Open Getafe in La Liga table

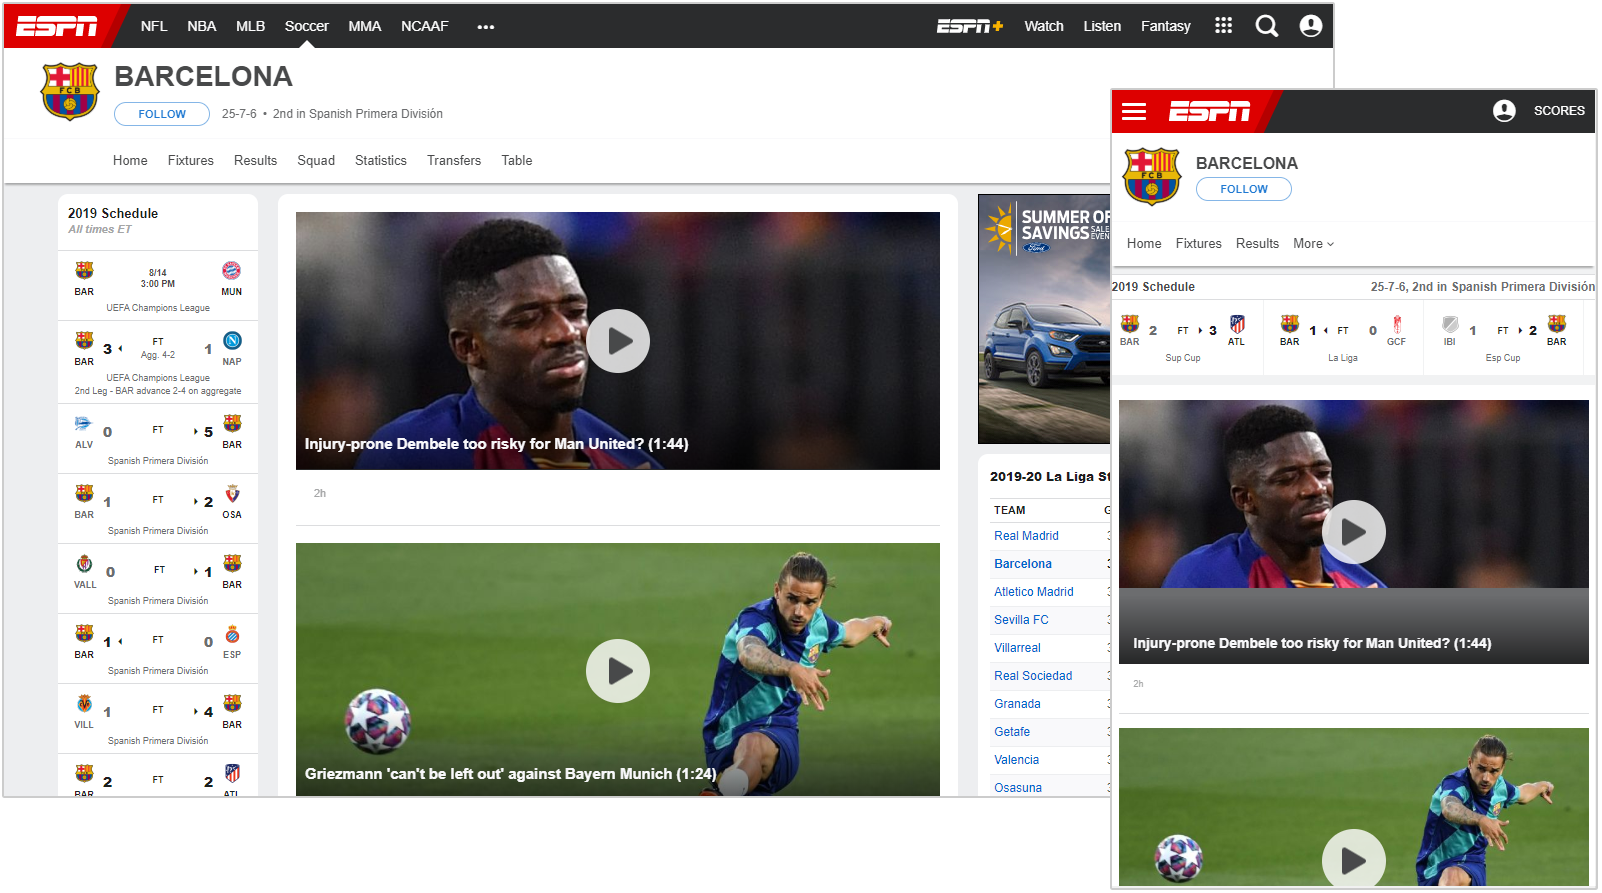point(1012,732)
